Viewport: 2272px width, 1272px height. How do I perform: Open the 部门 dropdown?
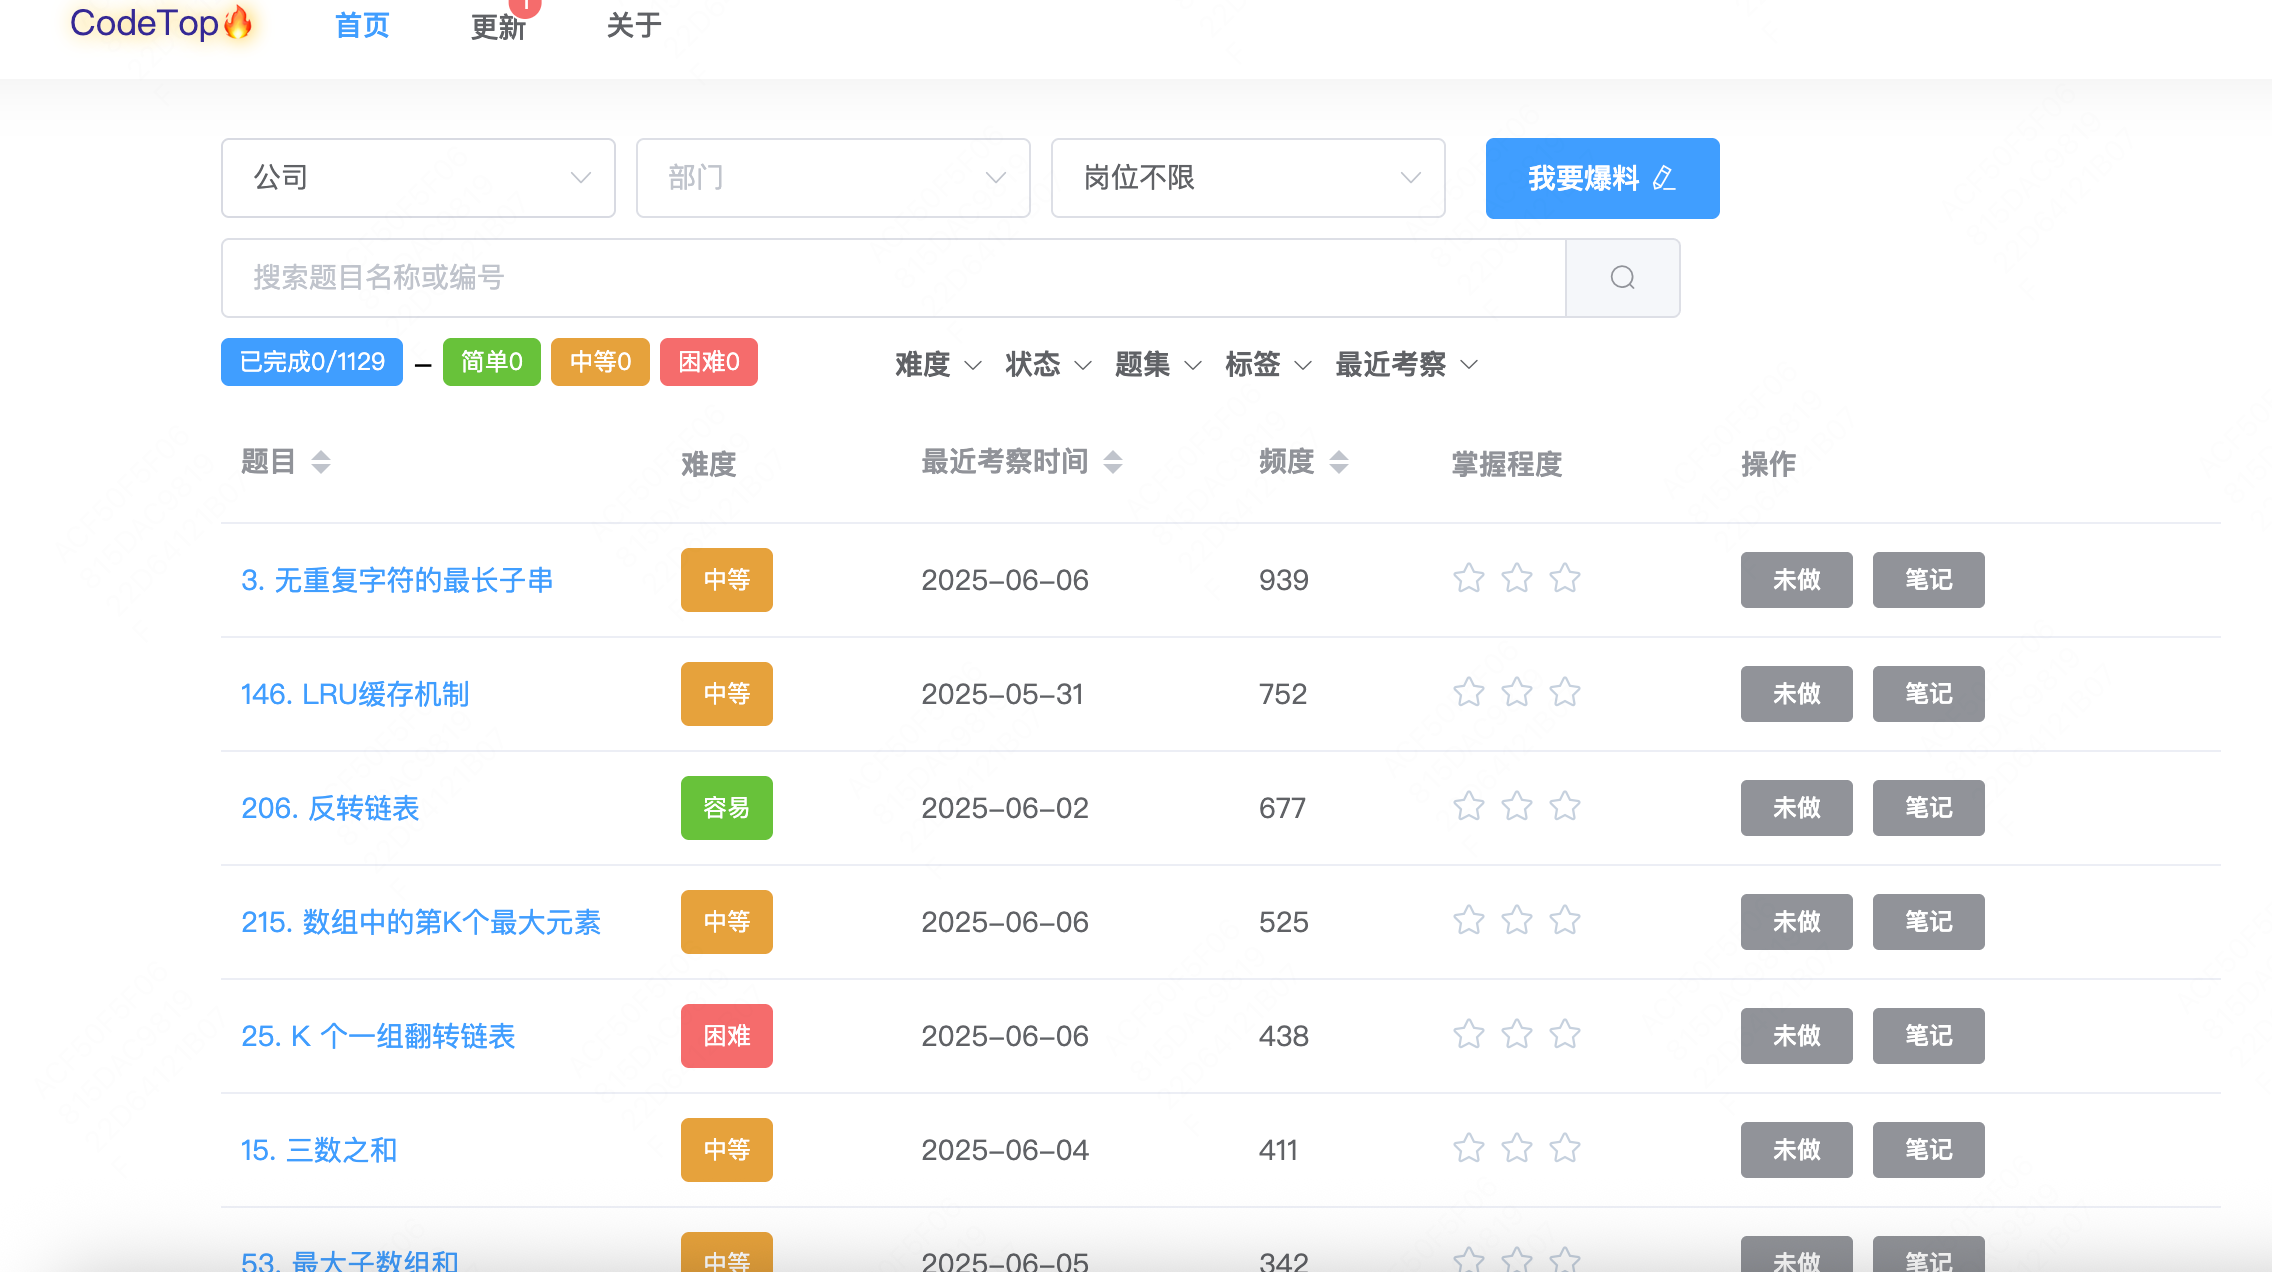pos(833,178)
